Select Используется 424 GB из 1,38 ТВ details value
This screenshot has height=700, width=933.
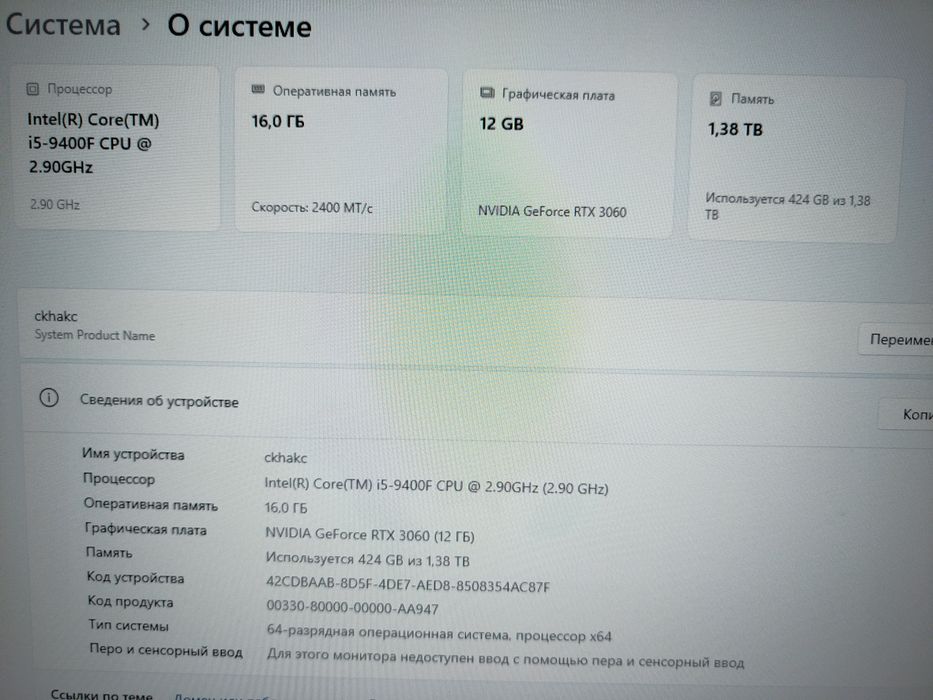[x=368, y=560]
